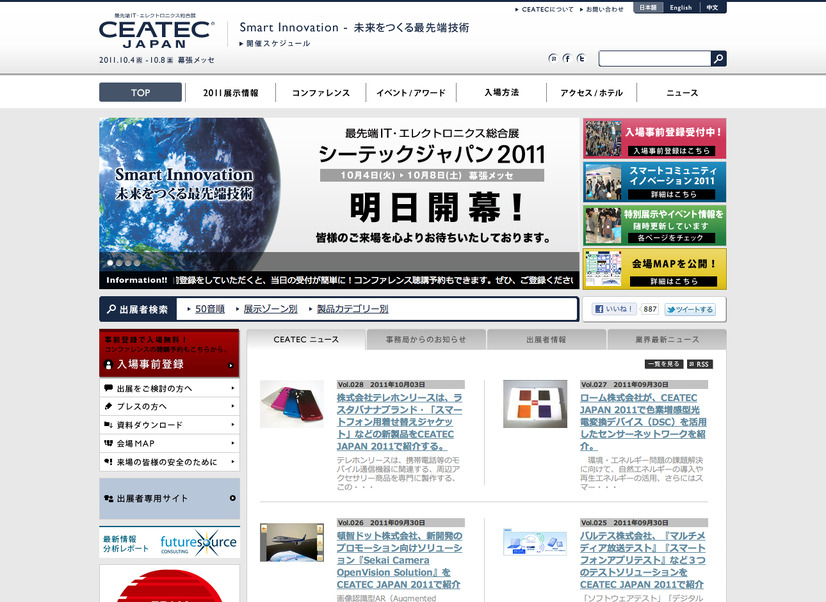The height and width of the screenshot is (602, 826).
Task: Select 業界最新ニュース tab
Action: pyautogui.click(x=667, y=340)
